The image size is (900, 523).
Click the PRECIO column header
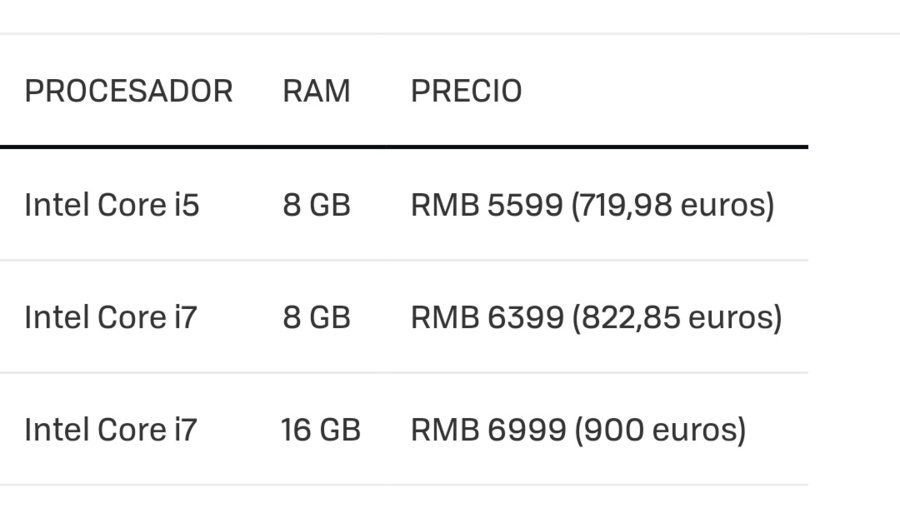pyautogui.click(x=466, y=91)
